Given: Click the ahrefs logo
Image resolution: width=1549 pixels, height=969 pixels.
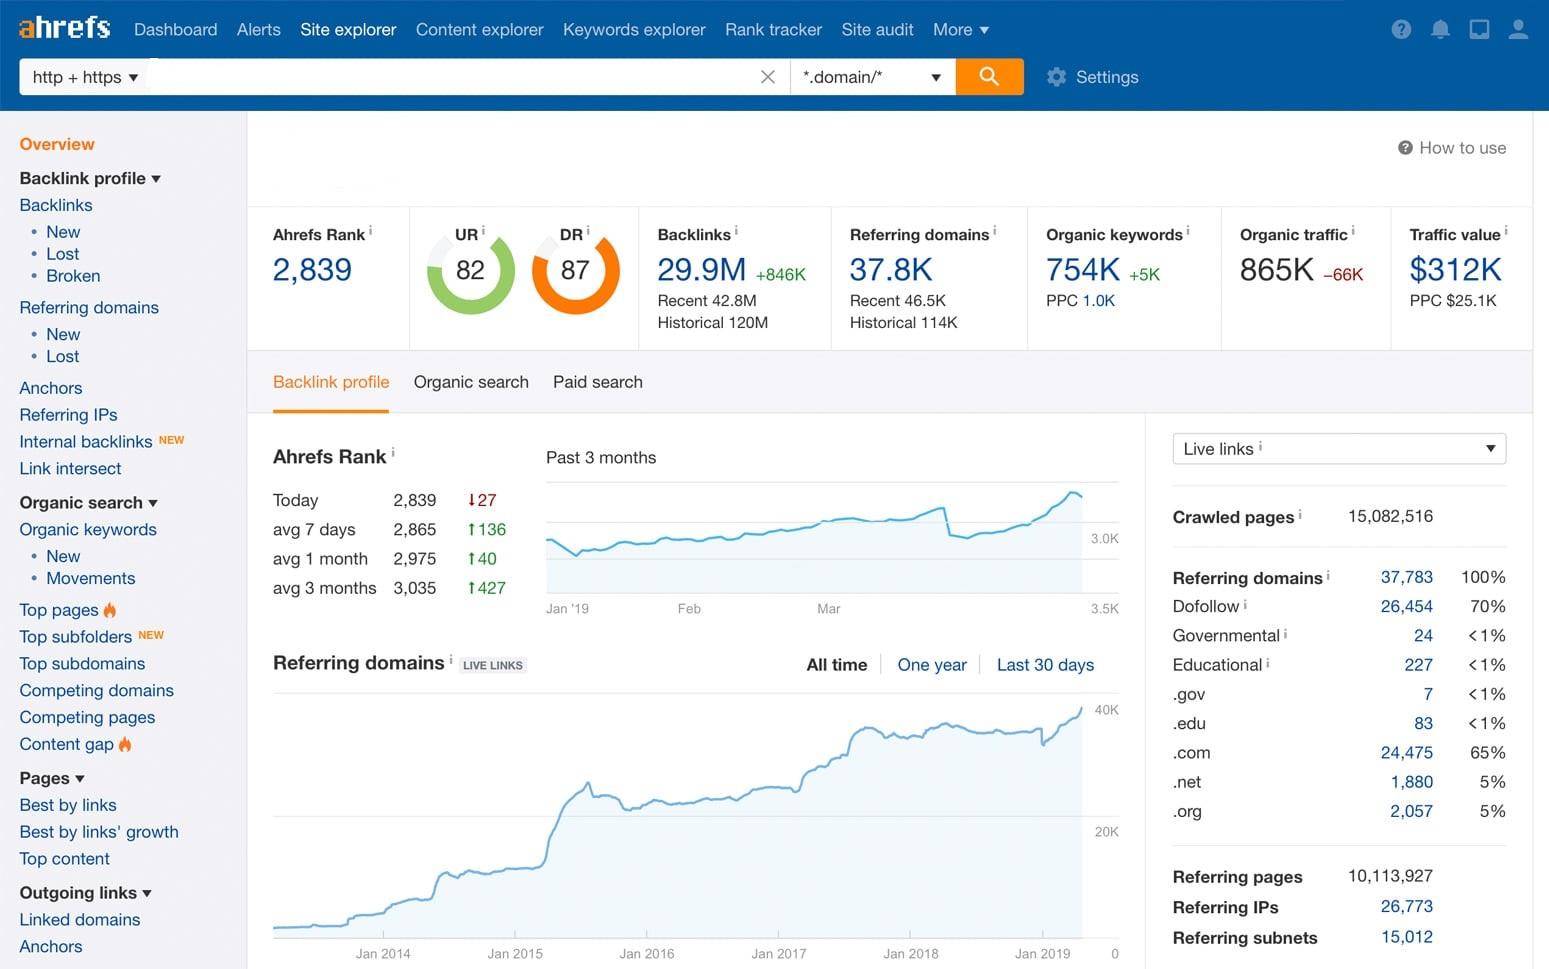Looking at the screenshot, I should coord(65,28).
